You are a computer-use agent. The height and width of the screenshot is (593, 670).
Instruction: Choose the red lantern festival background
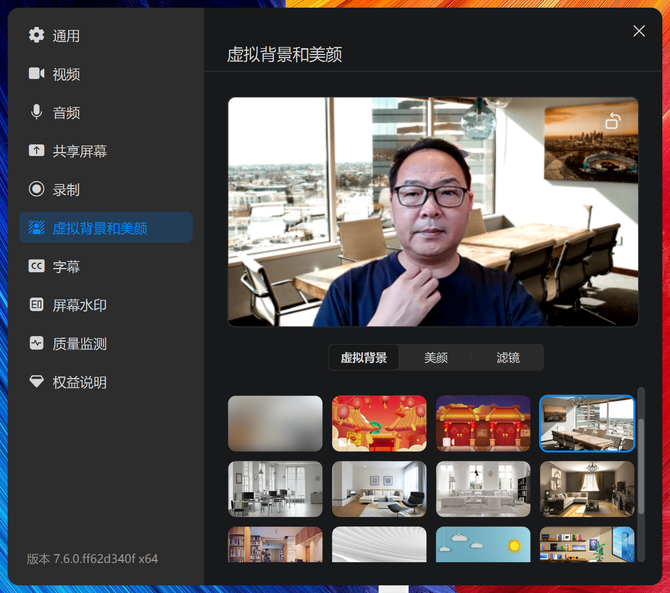[379, 423]
